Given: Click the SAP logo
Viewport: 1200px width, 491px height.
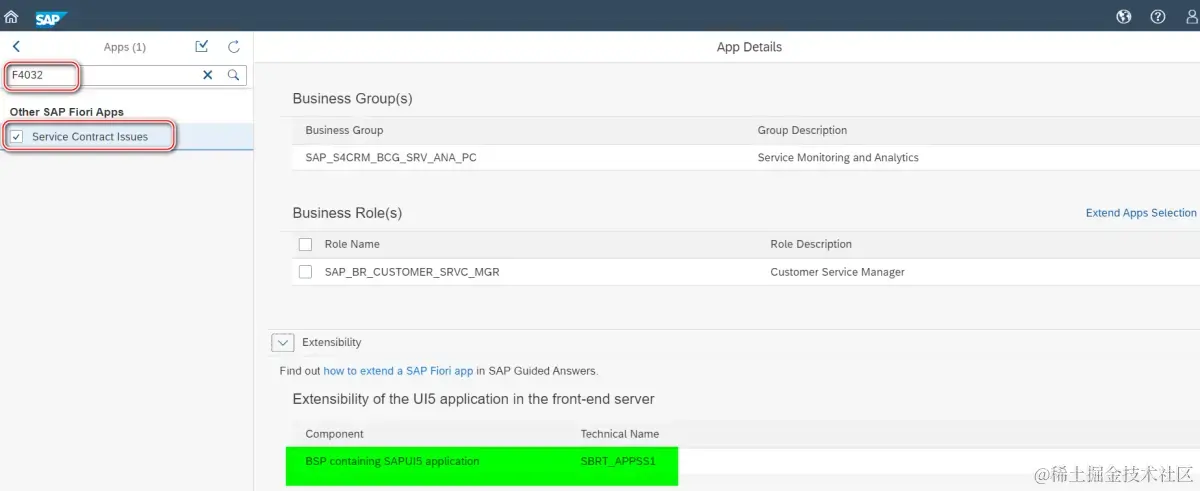Looking at the screenshot, I should [x=49, y=17].
